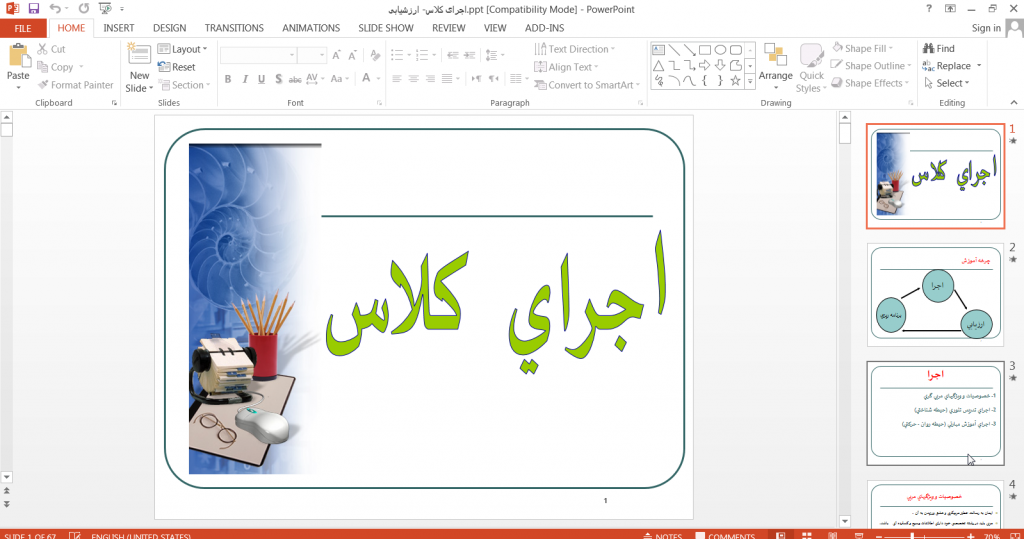1024x539 pixels.
Task: Toggle Underline formatting
Action: [x=261, y=78]
